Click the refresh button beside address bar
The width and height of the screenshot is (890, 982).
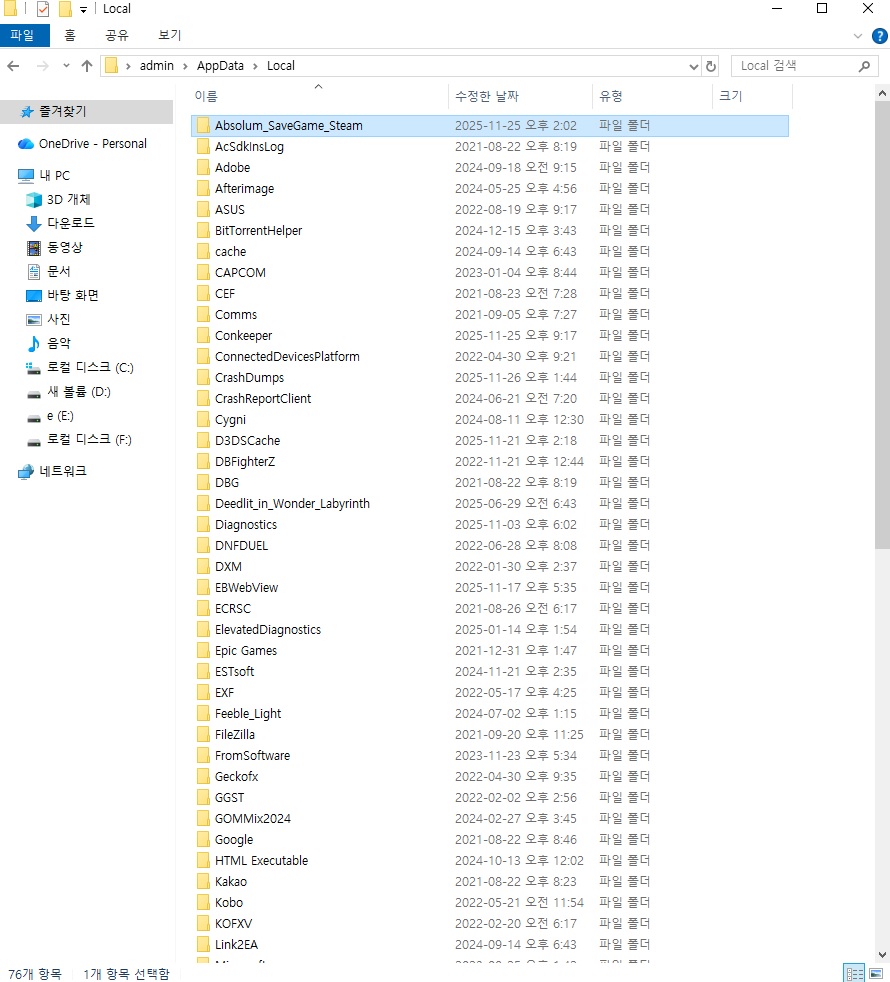coord(711,66)
